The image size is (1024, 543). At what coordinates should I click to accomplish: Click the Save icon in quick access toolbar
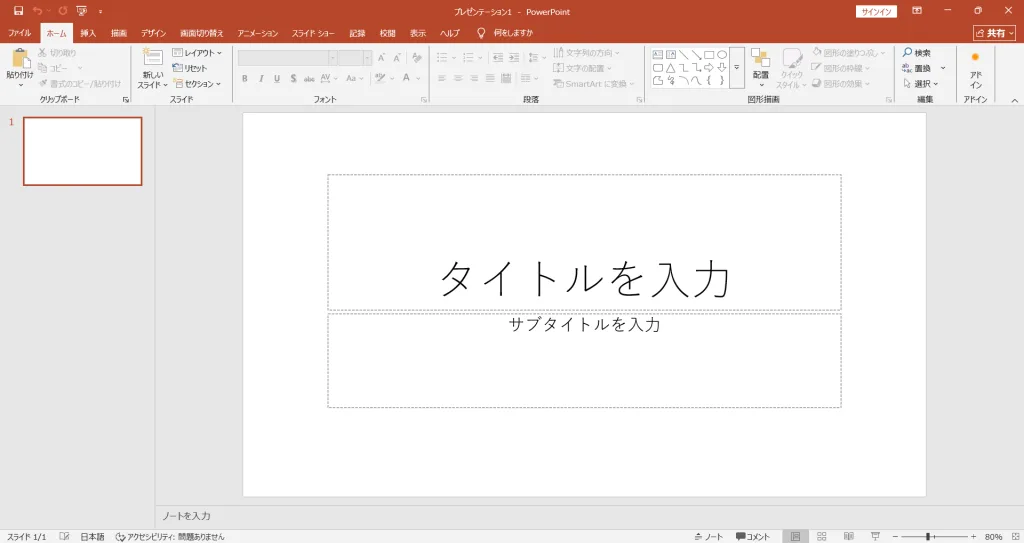point(18,10)
